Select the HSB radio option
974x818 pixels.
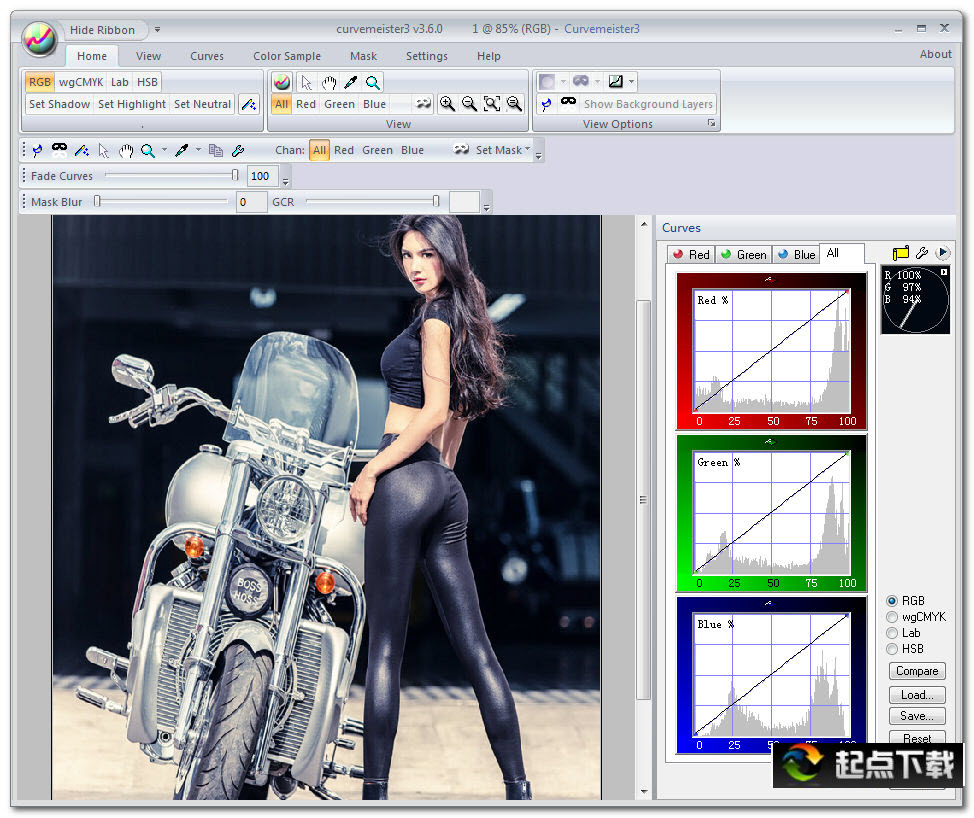tap(892, 649)
